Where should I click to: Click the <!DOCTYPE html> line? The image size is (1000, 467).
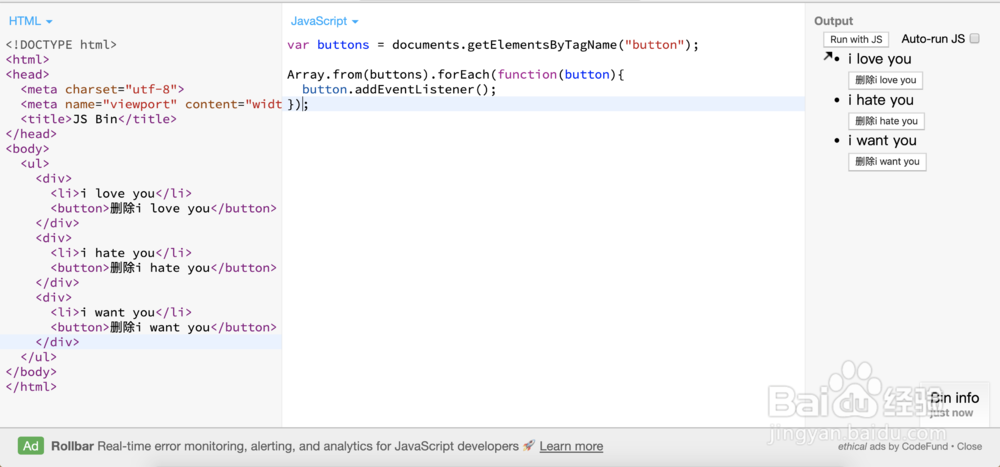tap(61, 45)
